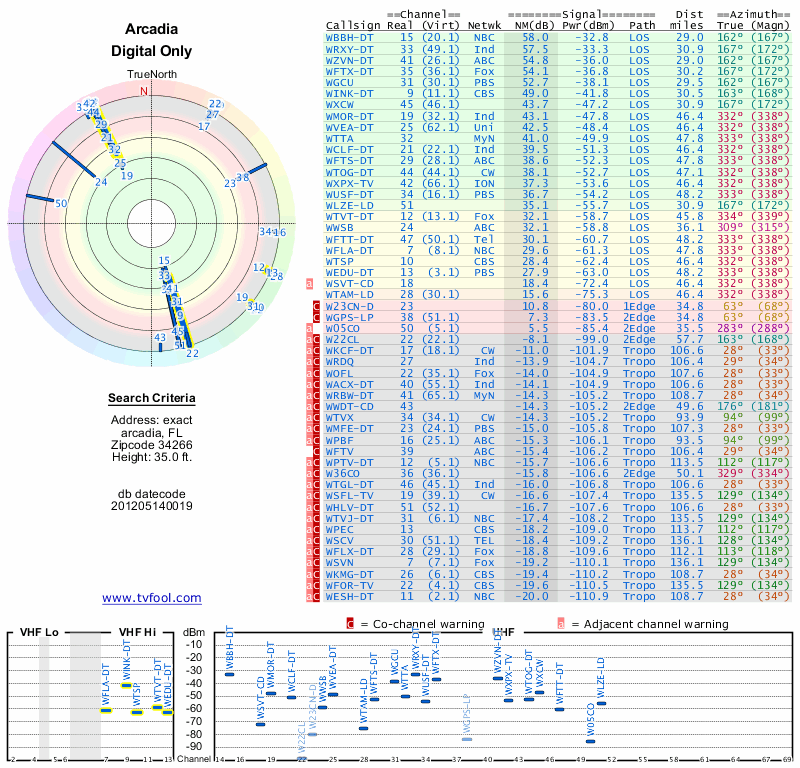This screenshot has height=768, width=800.
Task: Select the WFTT-DT callsign
Action: click(x=349, y=239)
